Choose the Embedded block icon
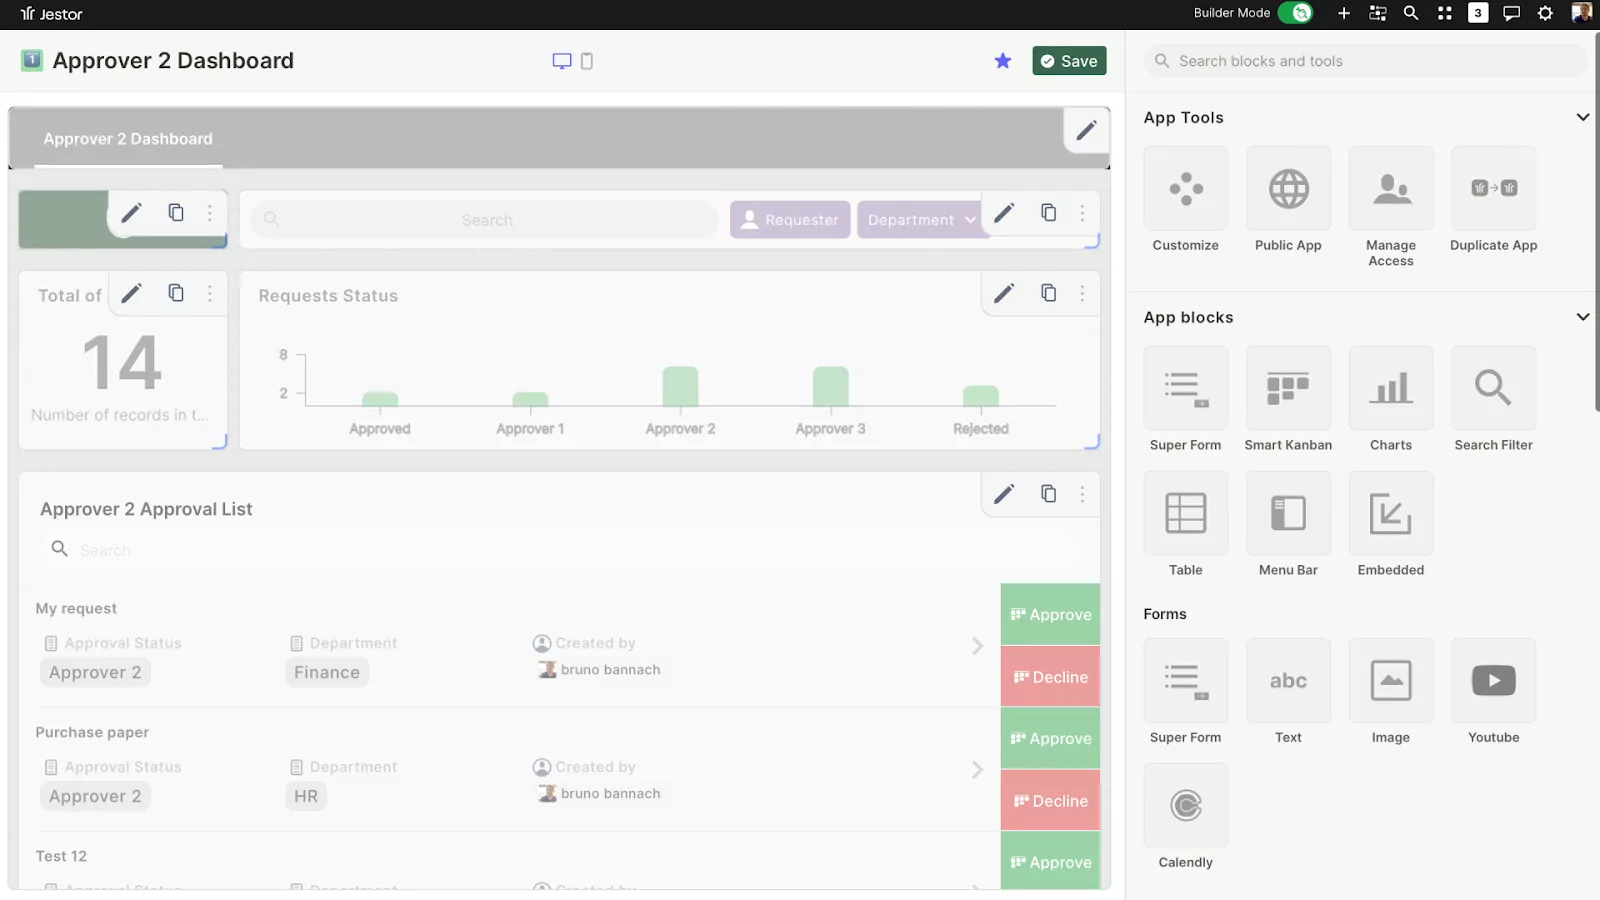This screenshot has height=900, width=1600. click(1390, 513)
